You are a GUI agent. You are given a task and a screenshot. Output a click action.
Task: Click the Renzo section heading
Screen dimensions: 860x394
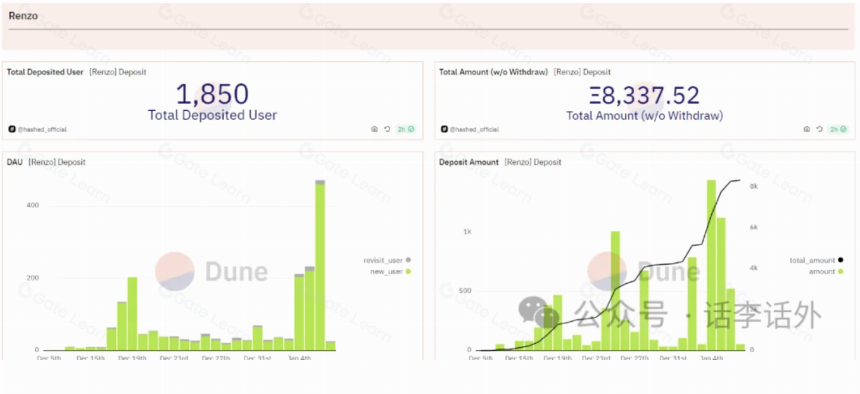(x=23, y=16)
